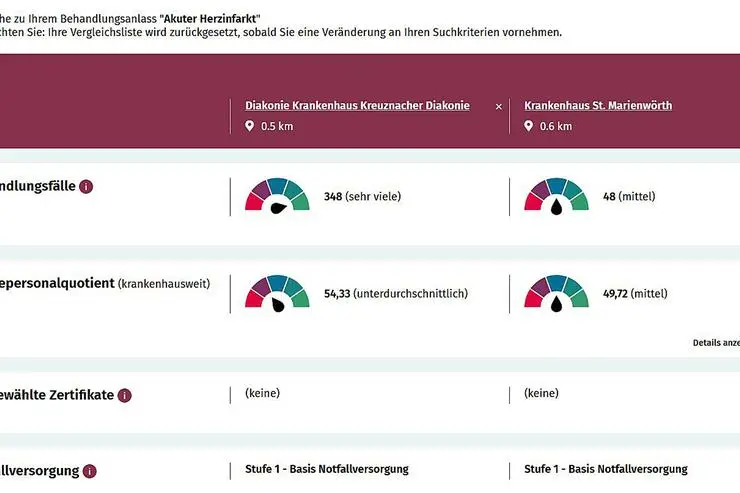Select the 348 (sehr viele) value text
This screenshot has height=493, width=740.
click(362, 196)
